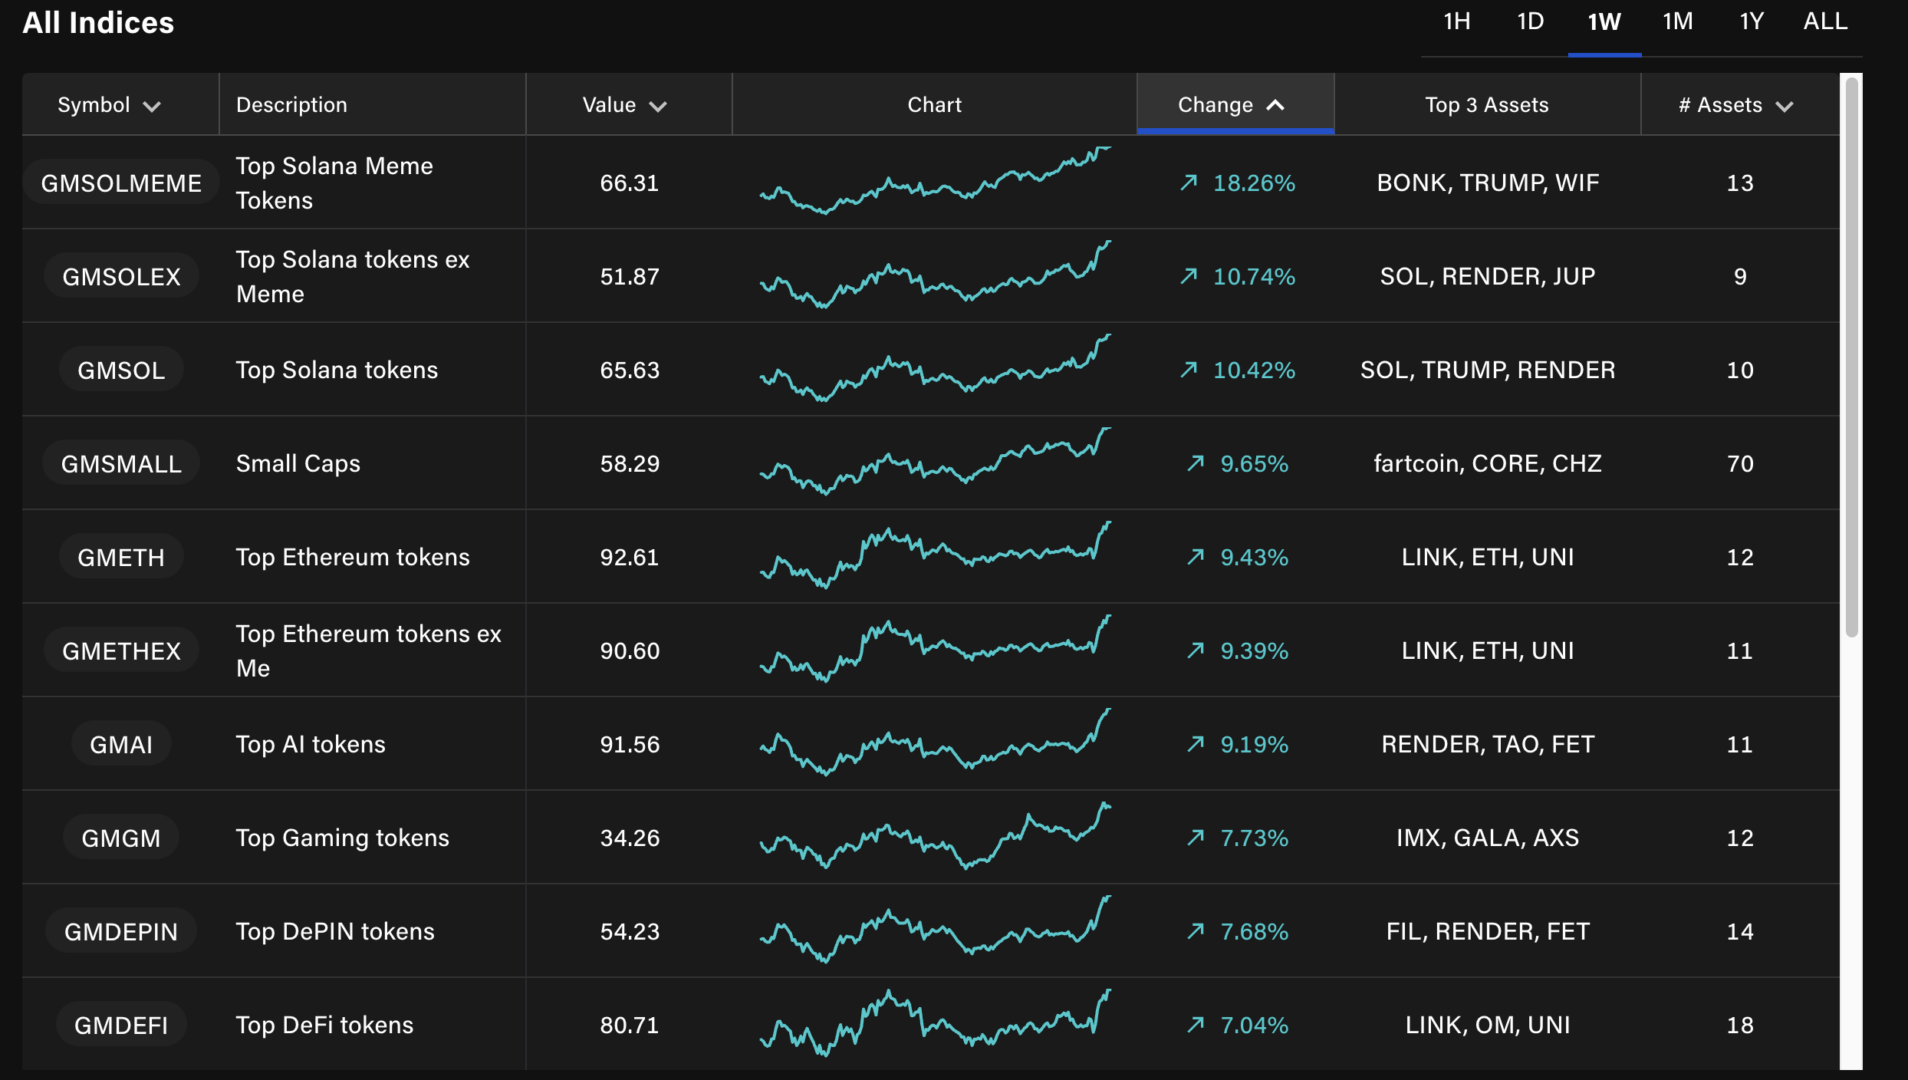Switch to the 1Y timeframe tab
1908x1080 pixels.
[1751, 22]
